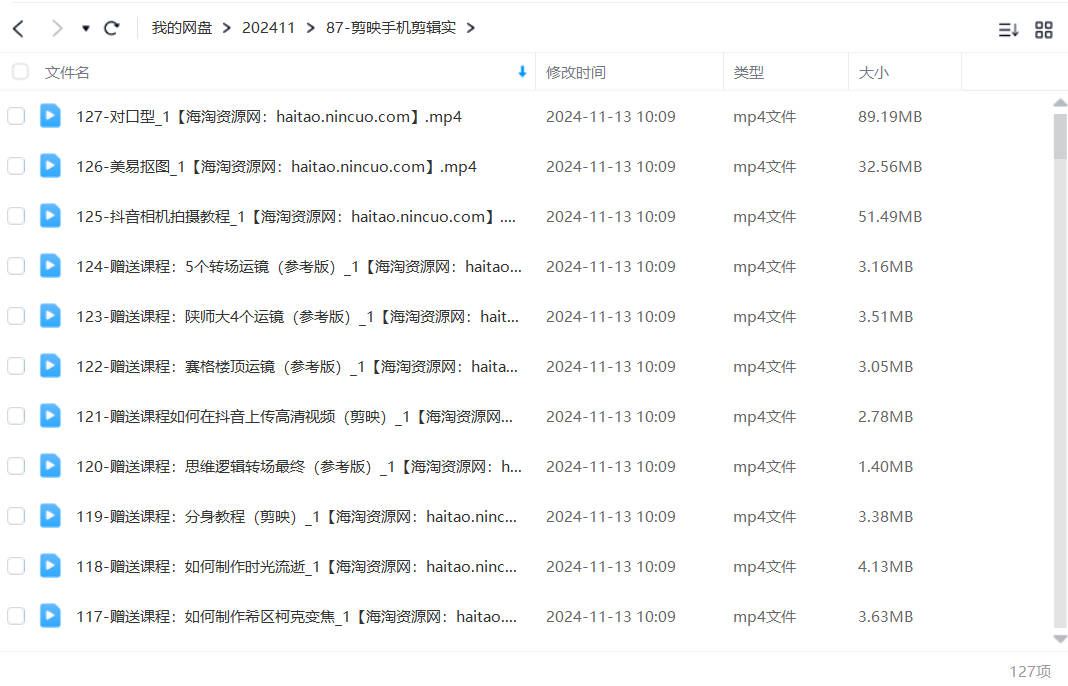Expand chevron after 202411 breadcrumb

pyautogui.click(x=311, y=28)
